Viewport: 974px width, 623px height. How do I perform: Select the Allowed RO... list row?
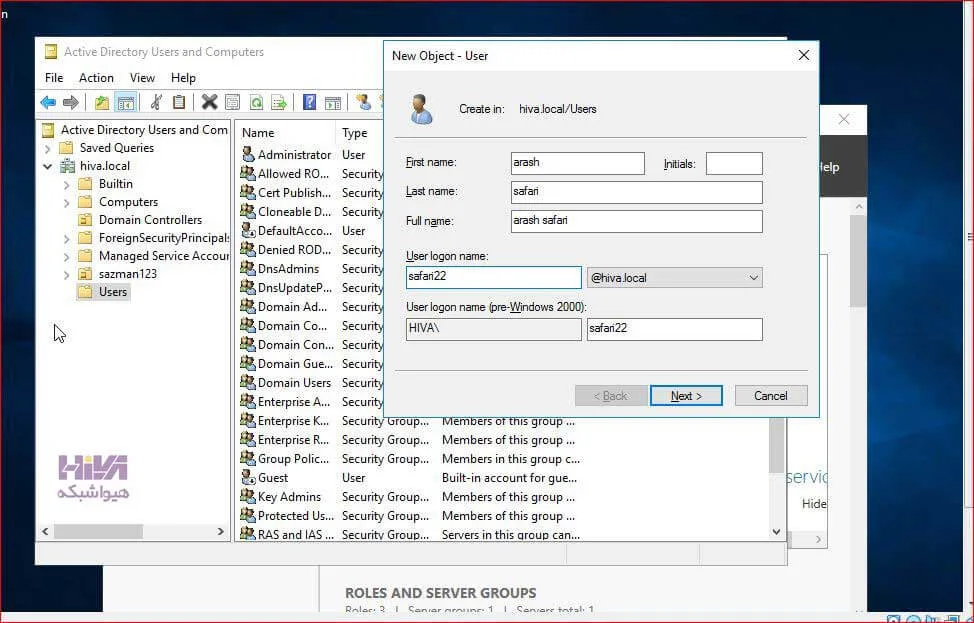click(312, 173)
